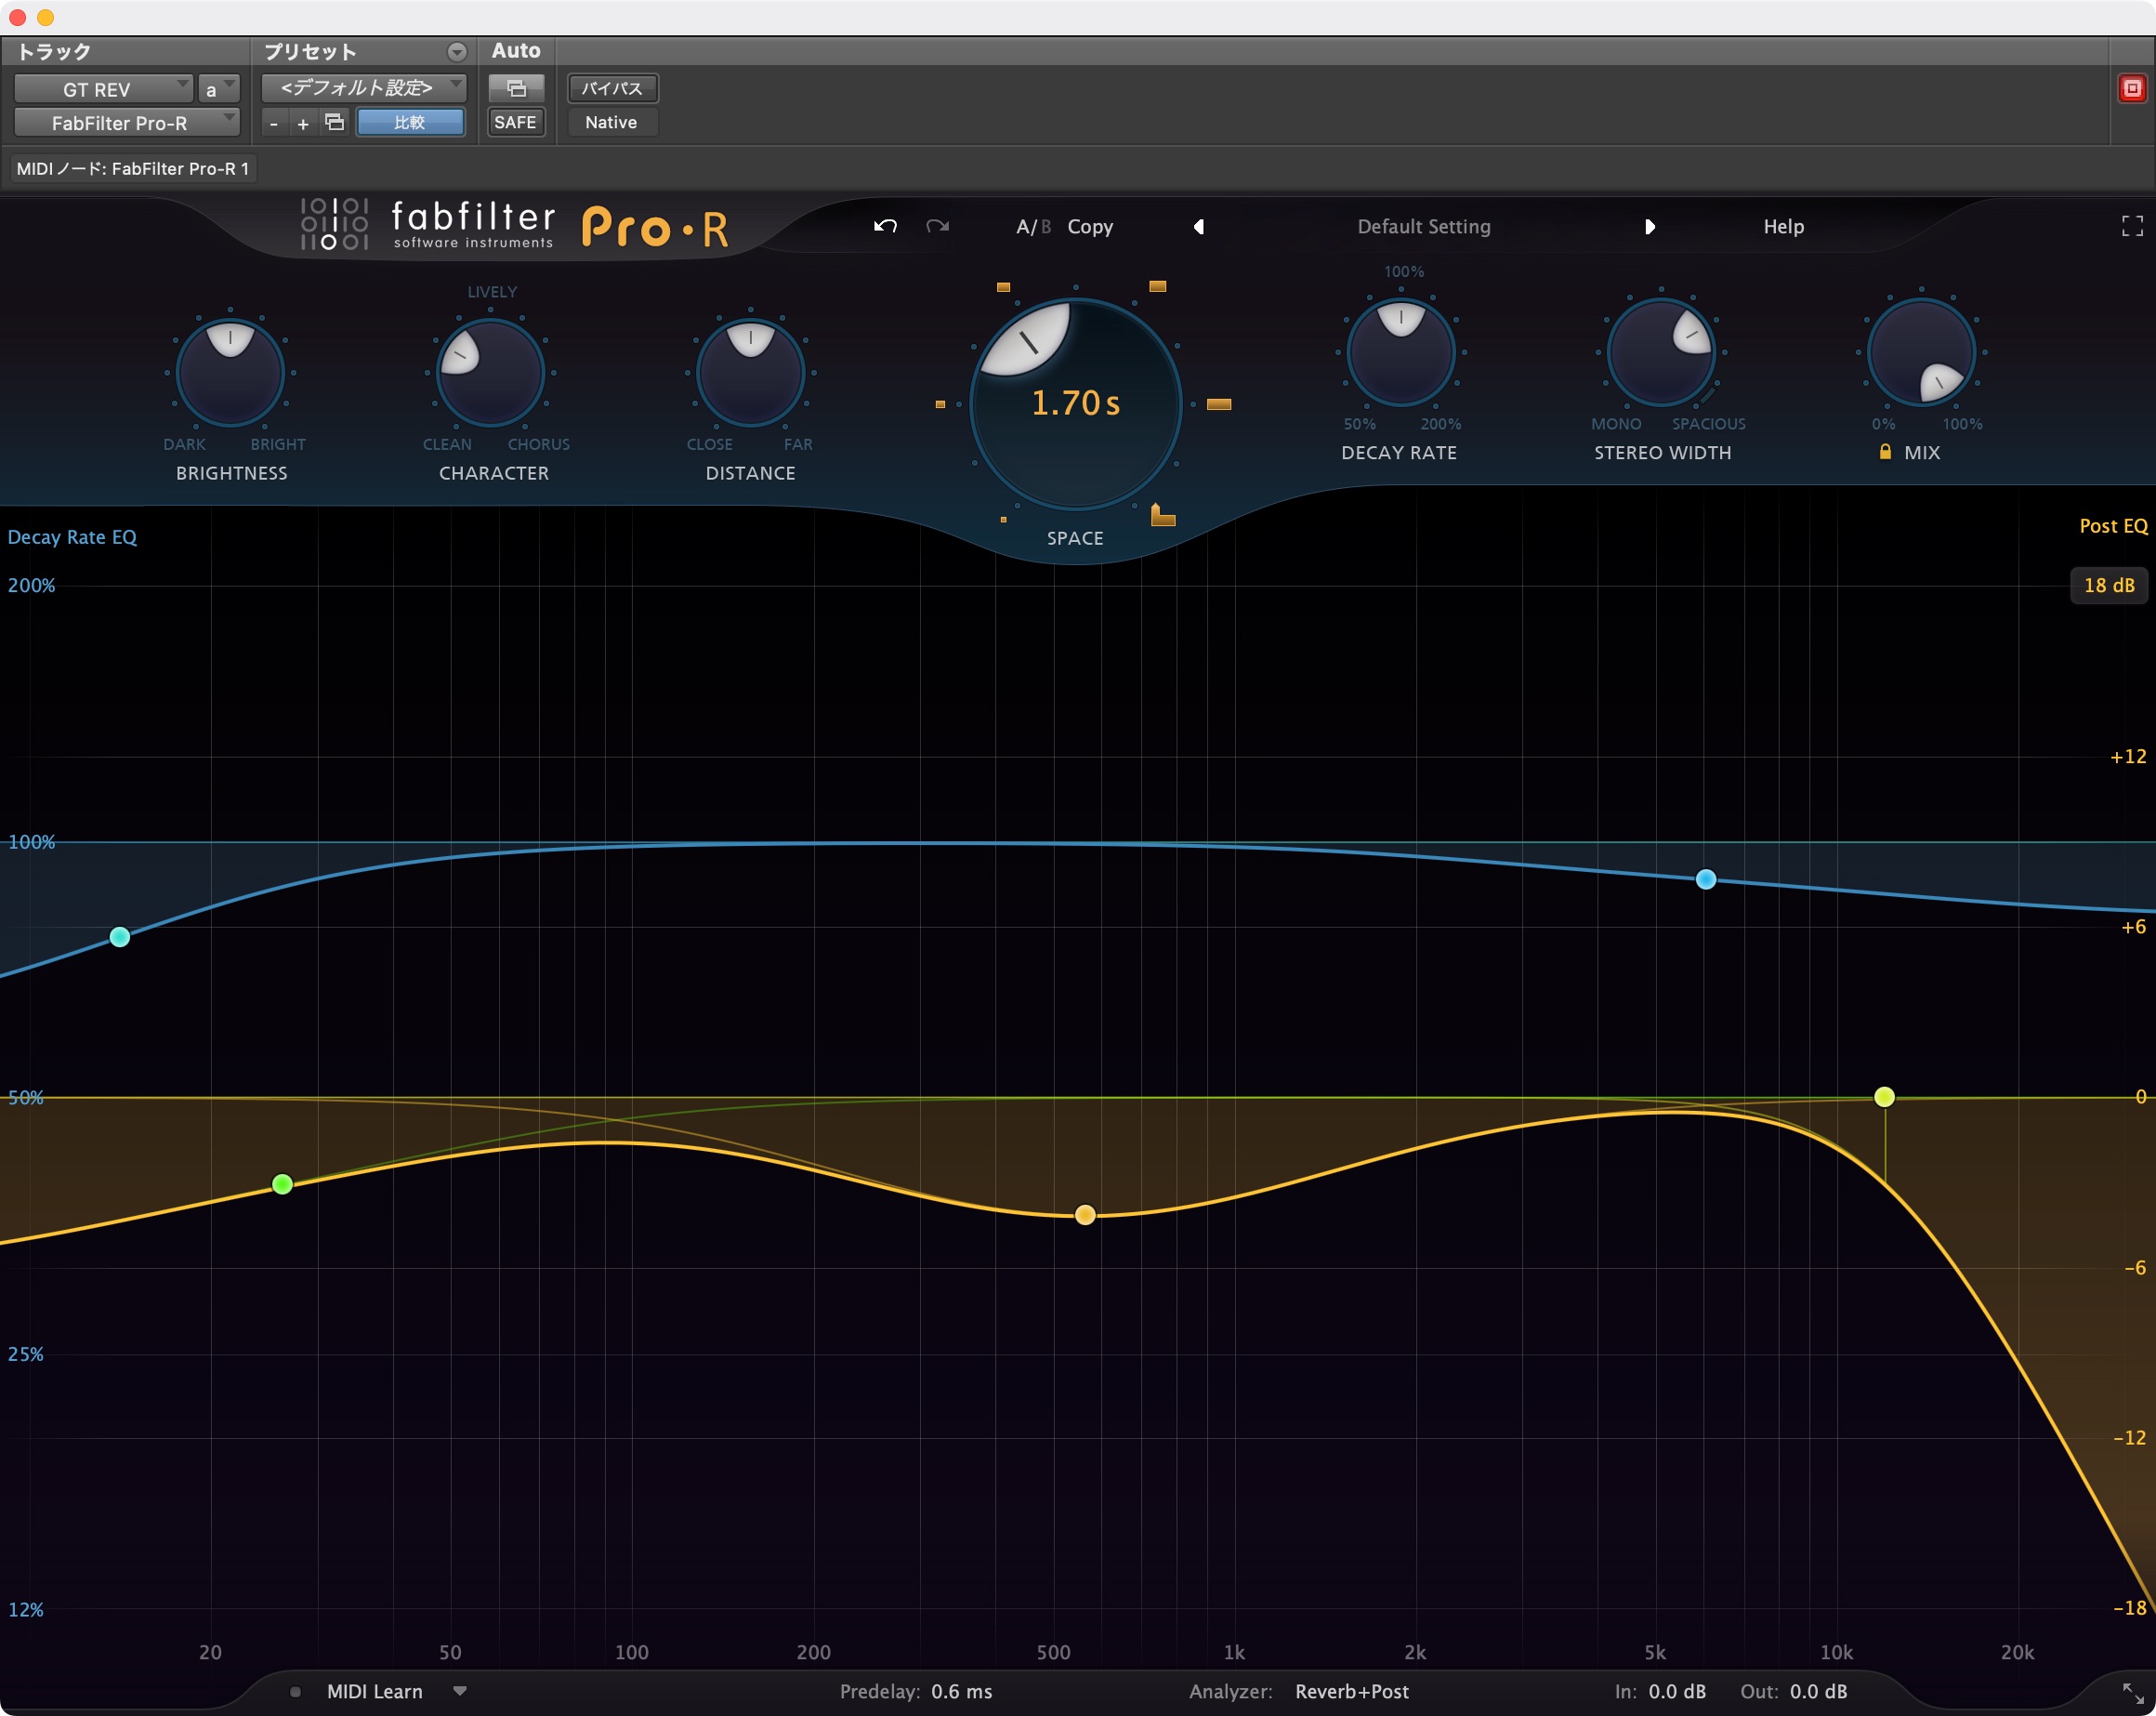2156x1716 pixels.
Task: Click the MIDI ノード: FabFilter Pro-R 1 label
Action: click(x=133, y=169)
